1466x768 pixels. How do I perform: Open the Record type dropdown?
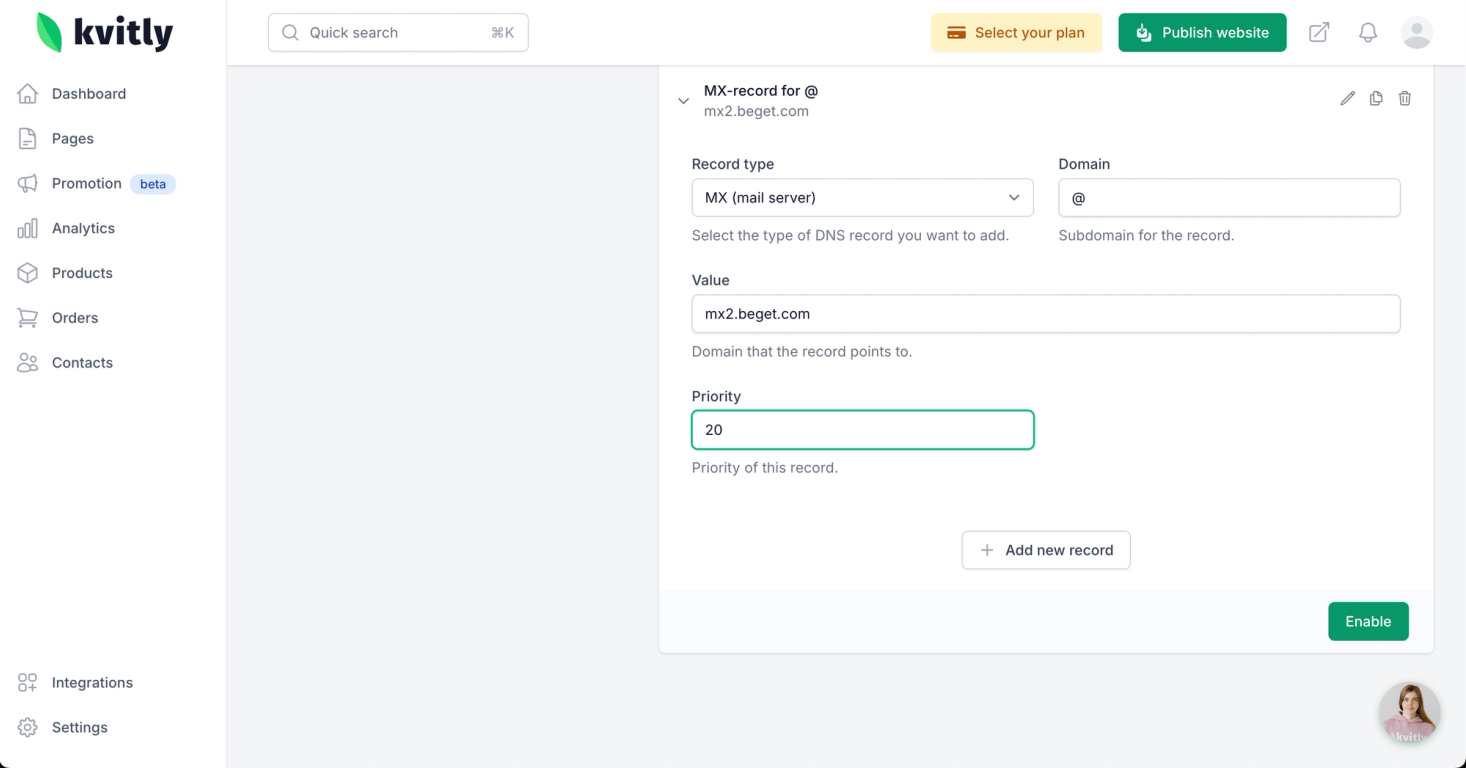pos(862,198)
